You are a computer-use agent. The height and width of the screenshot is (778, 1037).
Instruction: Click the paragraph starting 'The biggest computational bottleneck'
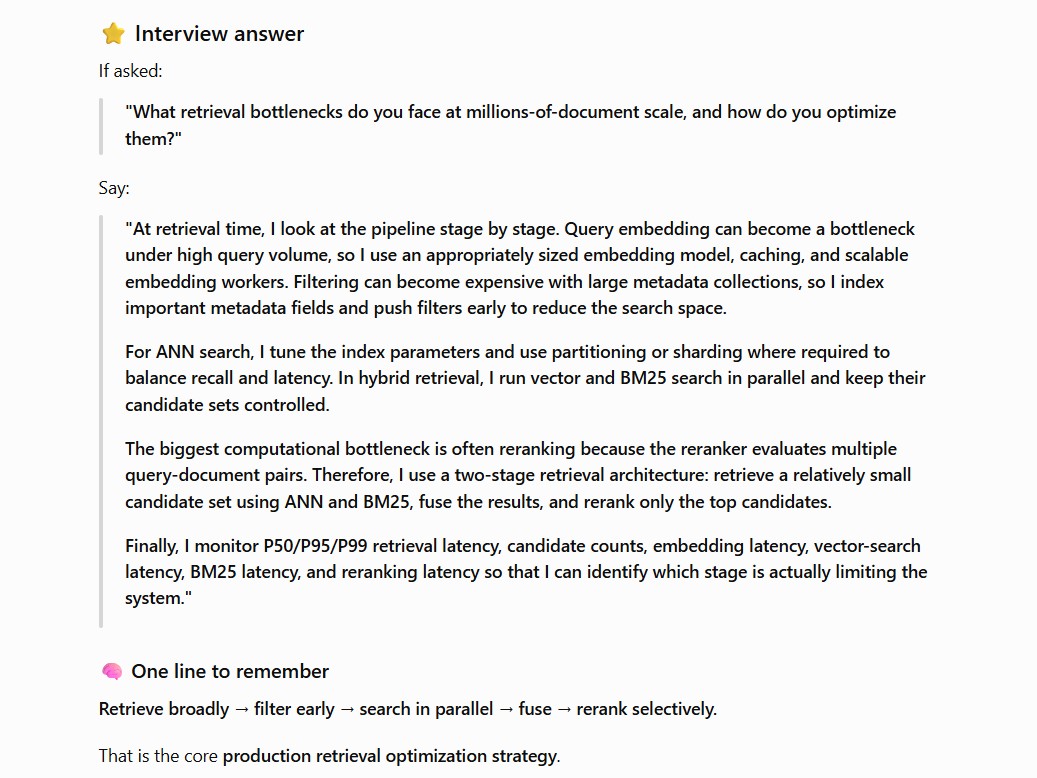pyautogui.click(x=518, y=475)
